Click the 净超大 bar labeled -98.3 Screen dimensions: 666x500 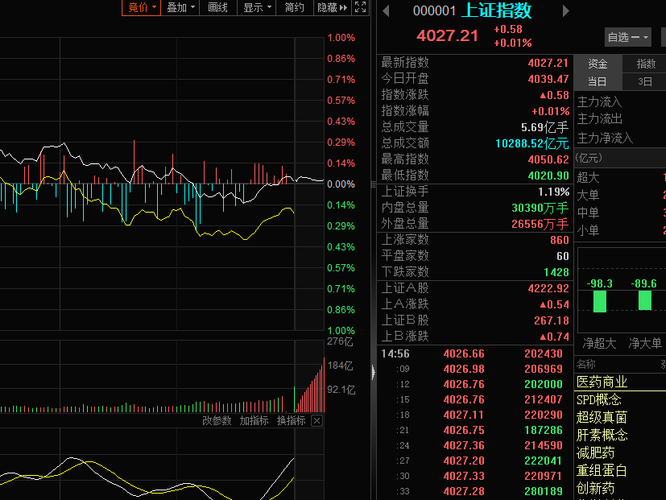click(x=600, y=301)
